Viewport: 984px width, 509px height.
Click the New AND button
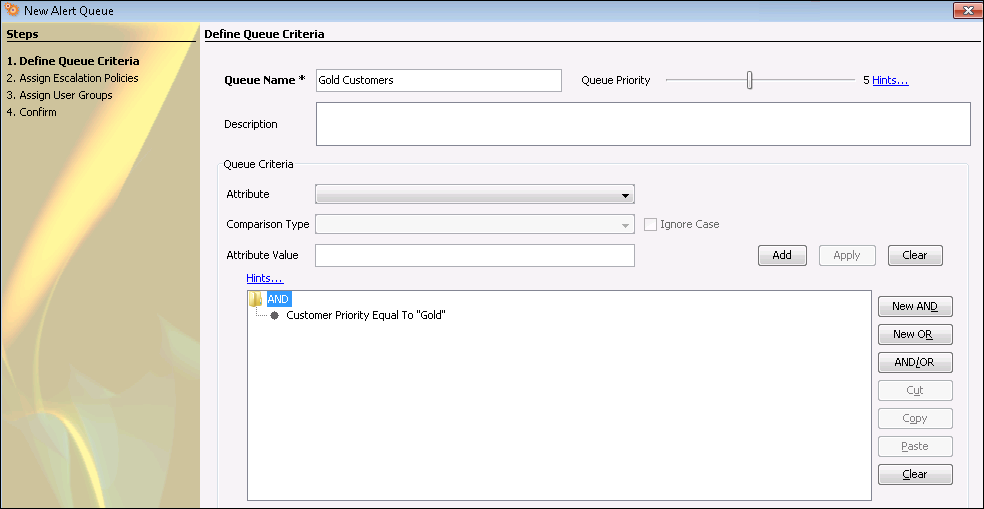point(915,306)
